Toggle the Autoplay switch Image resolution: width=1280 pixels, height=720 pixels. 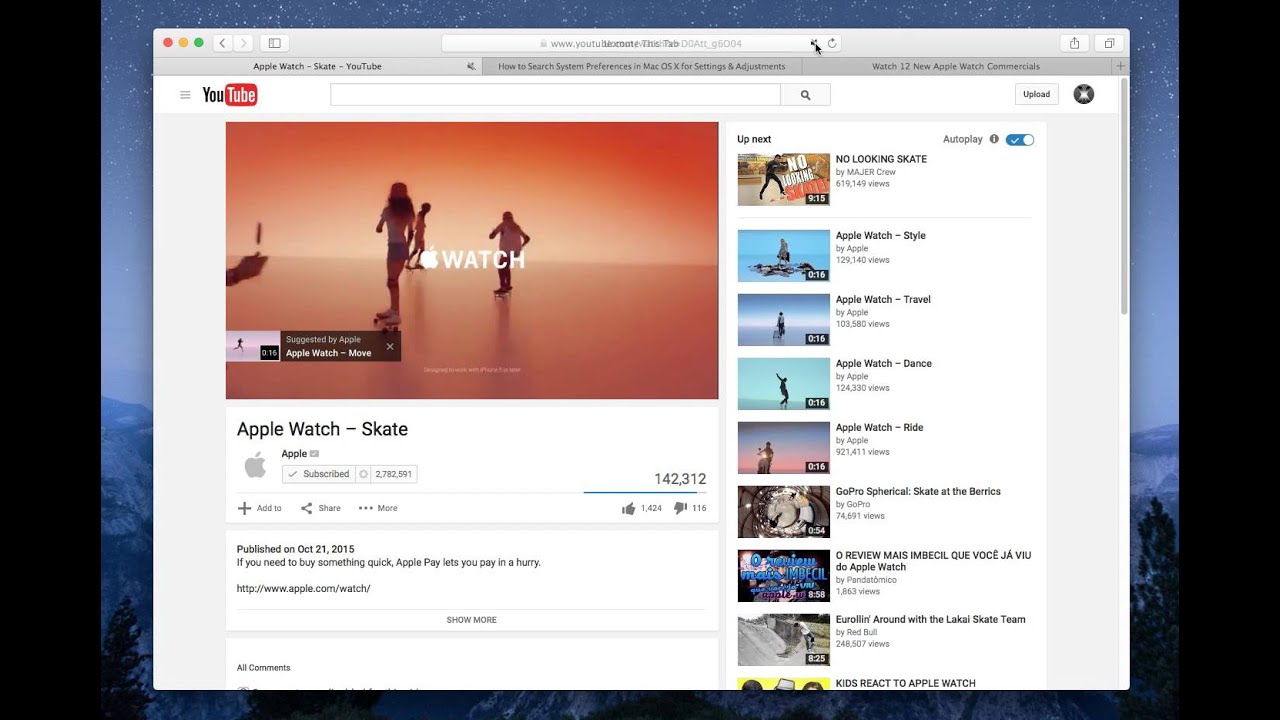coord(1020,140)
